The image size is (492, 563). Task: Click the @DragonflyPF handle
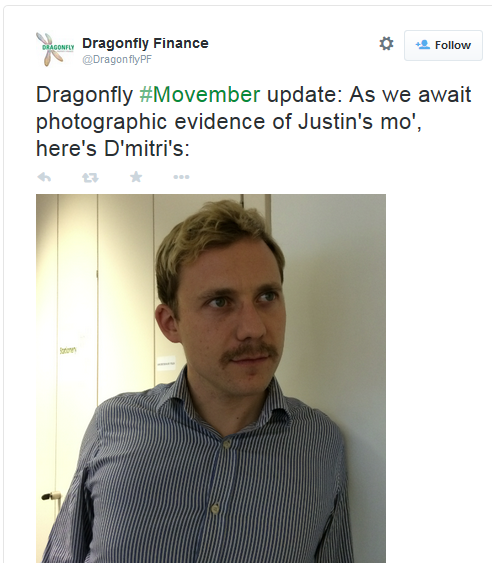(x=117, y=59)
